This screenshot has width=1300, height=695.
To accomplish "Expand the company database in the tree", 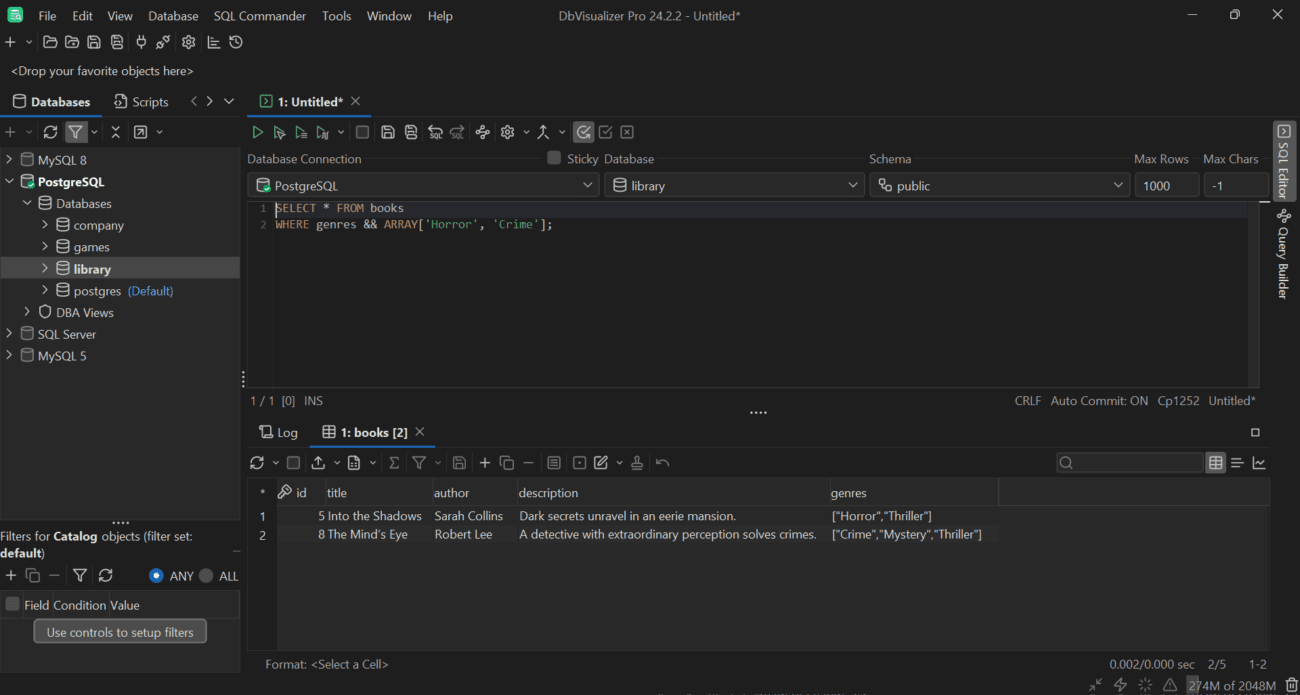I will tap(44, 224).
